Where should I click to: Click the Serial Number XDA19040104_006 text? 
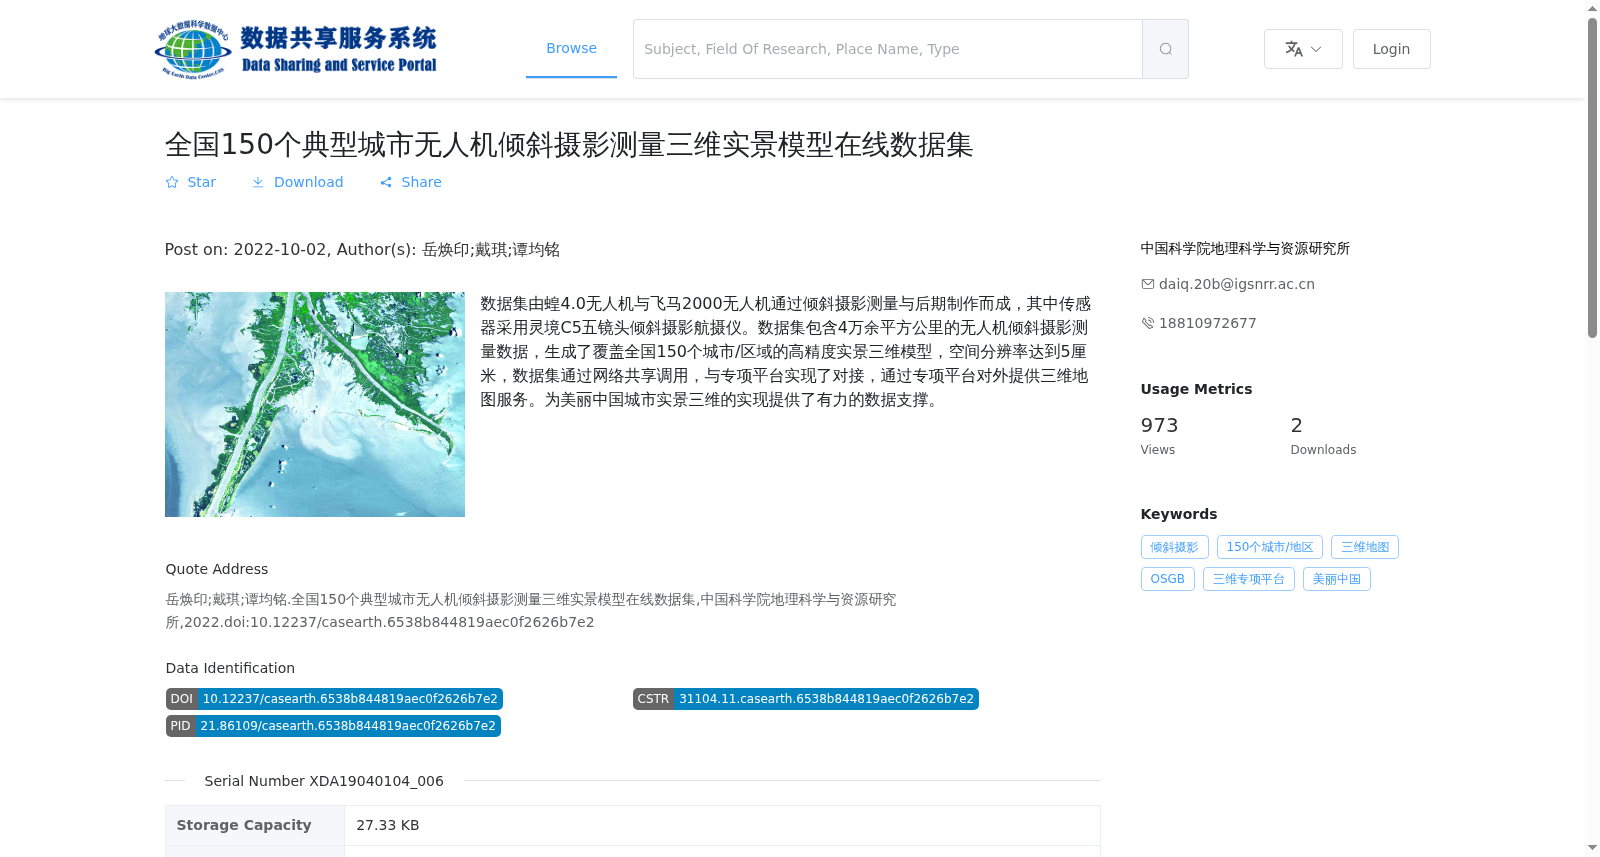[324, 781]
